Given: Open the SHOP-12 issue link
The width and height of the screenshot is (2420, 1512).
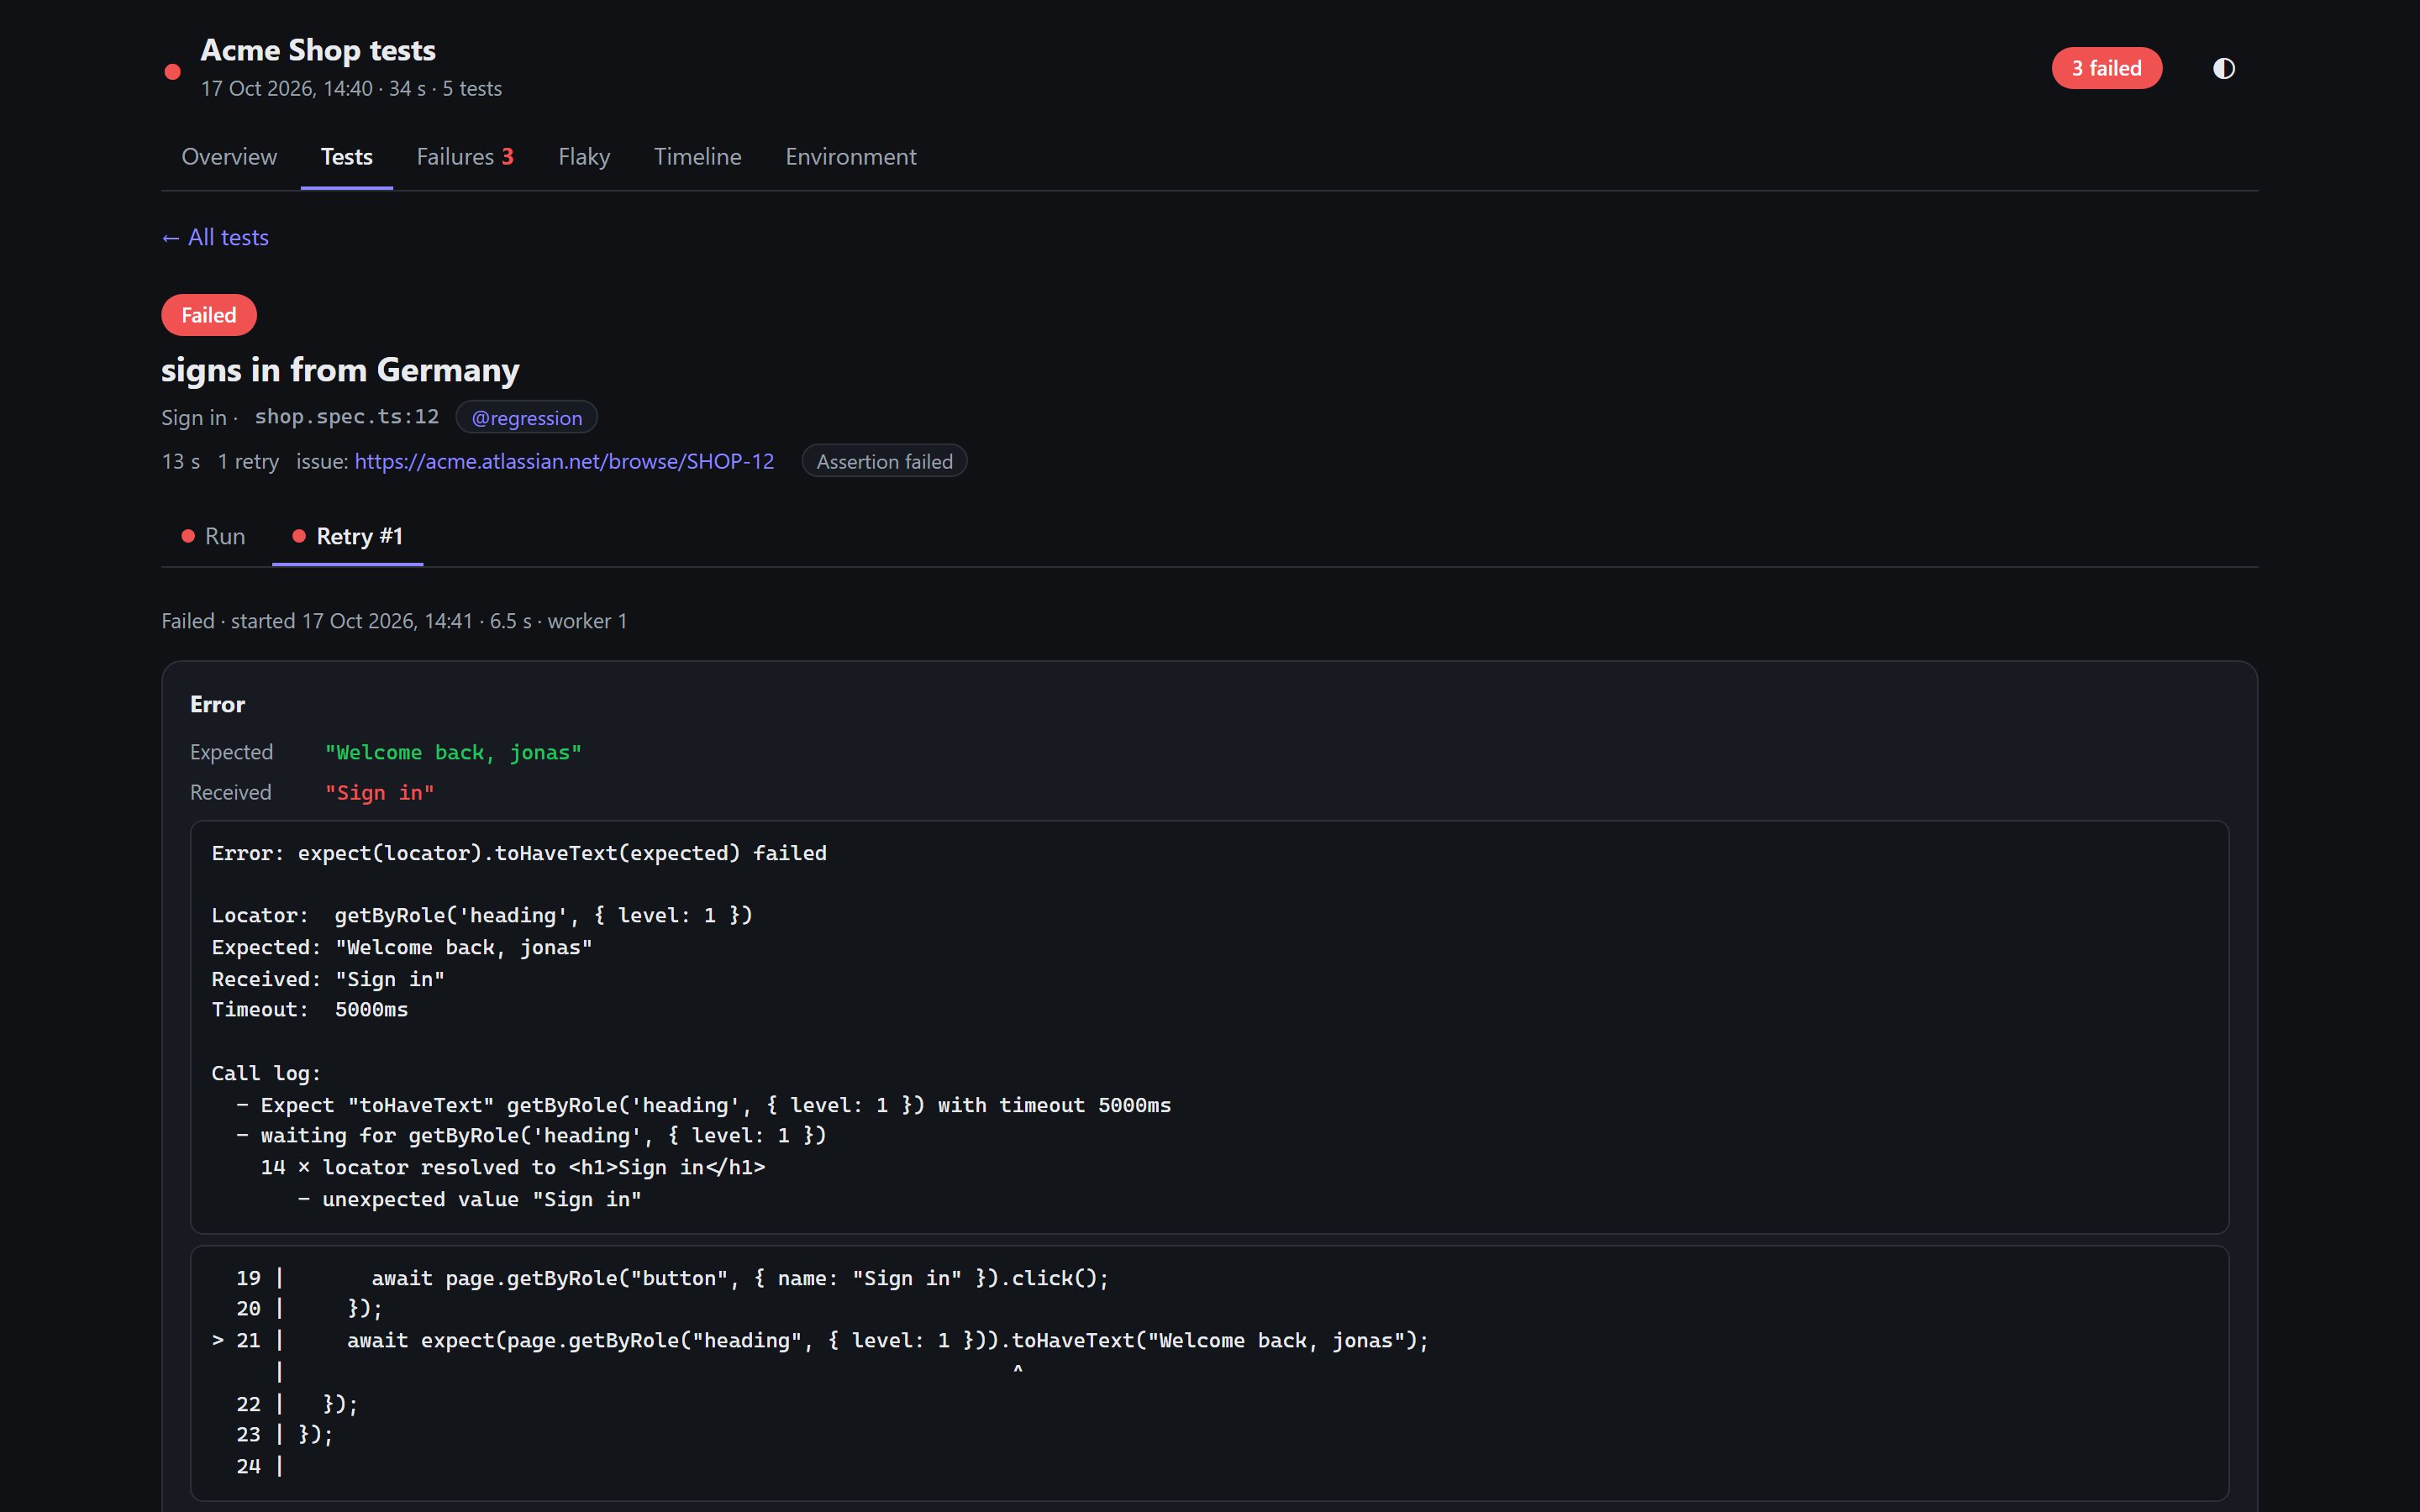Looking at the screenshot, I should pyautogui.click(x=564, y=461).
